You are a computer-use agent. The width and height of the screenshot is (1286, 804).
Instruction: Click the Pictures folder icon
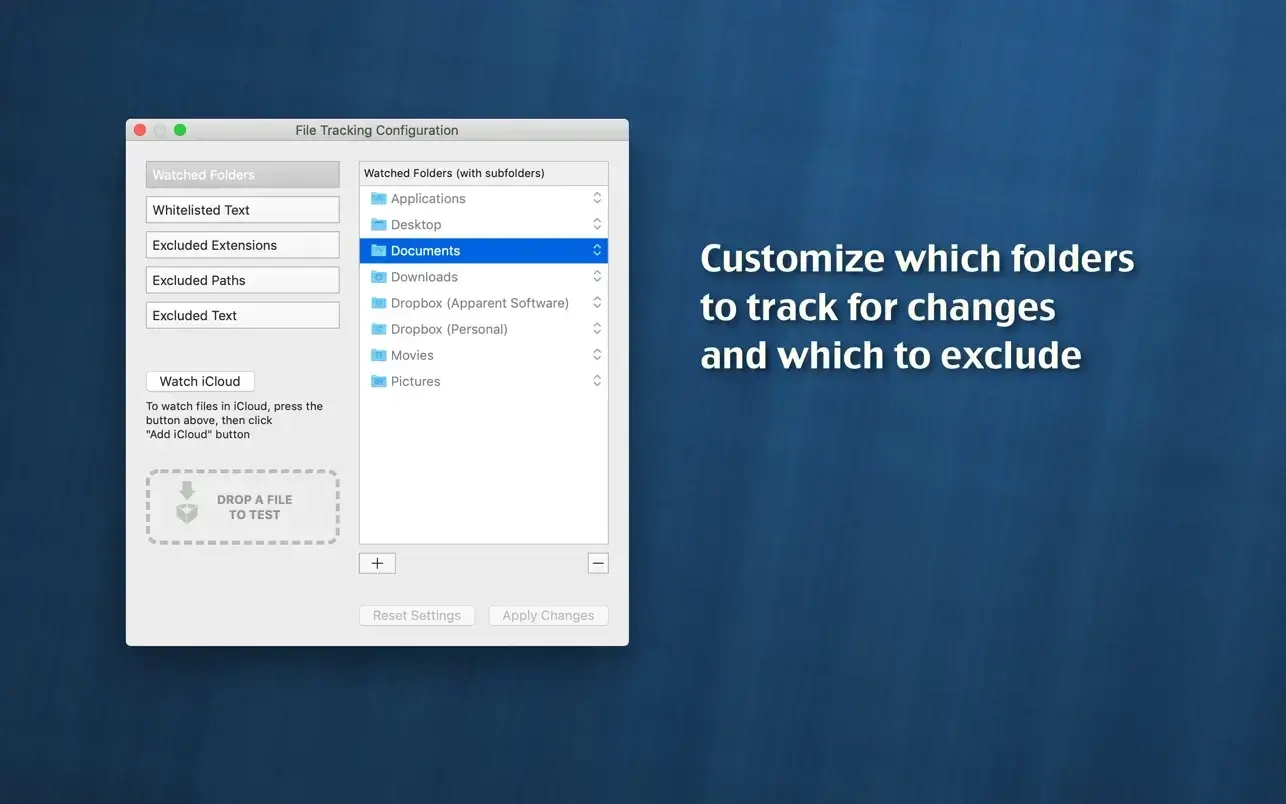[378, 381]
